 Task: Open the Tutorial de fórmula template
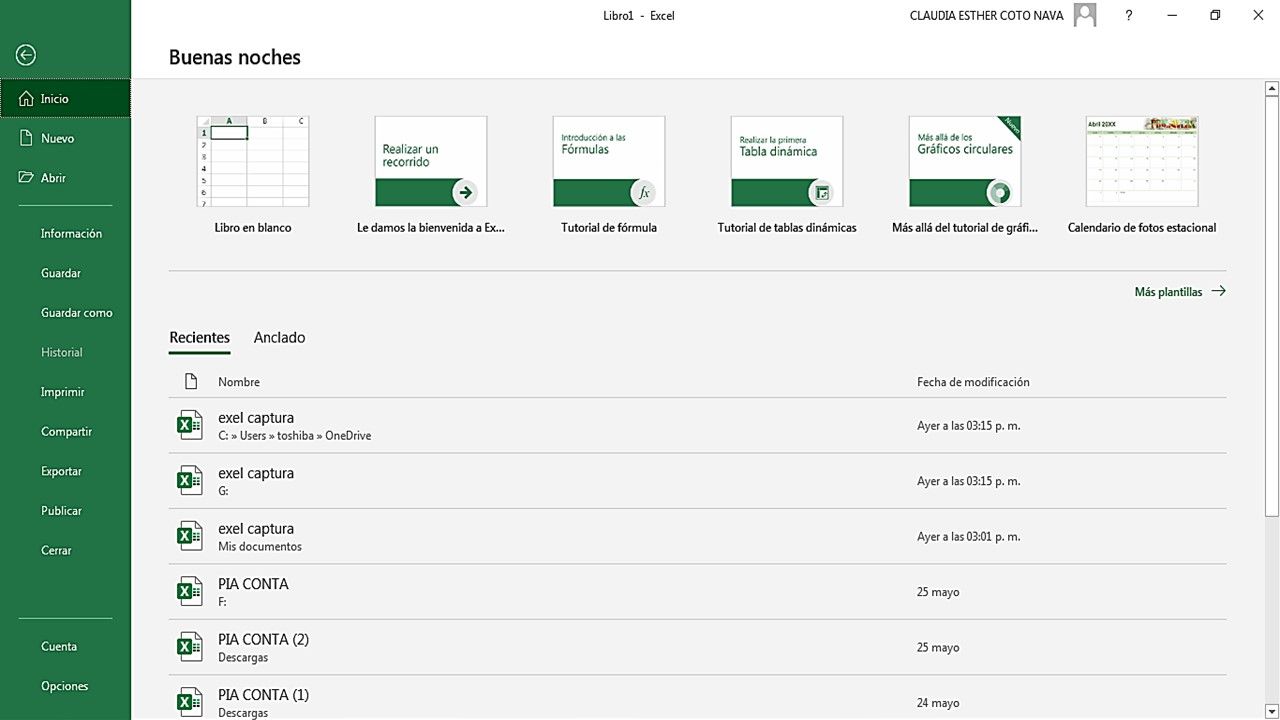click(x=608, y=162)
